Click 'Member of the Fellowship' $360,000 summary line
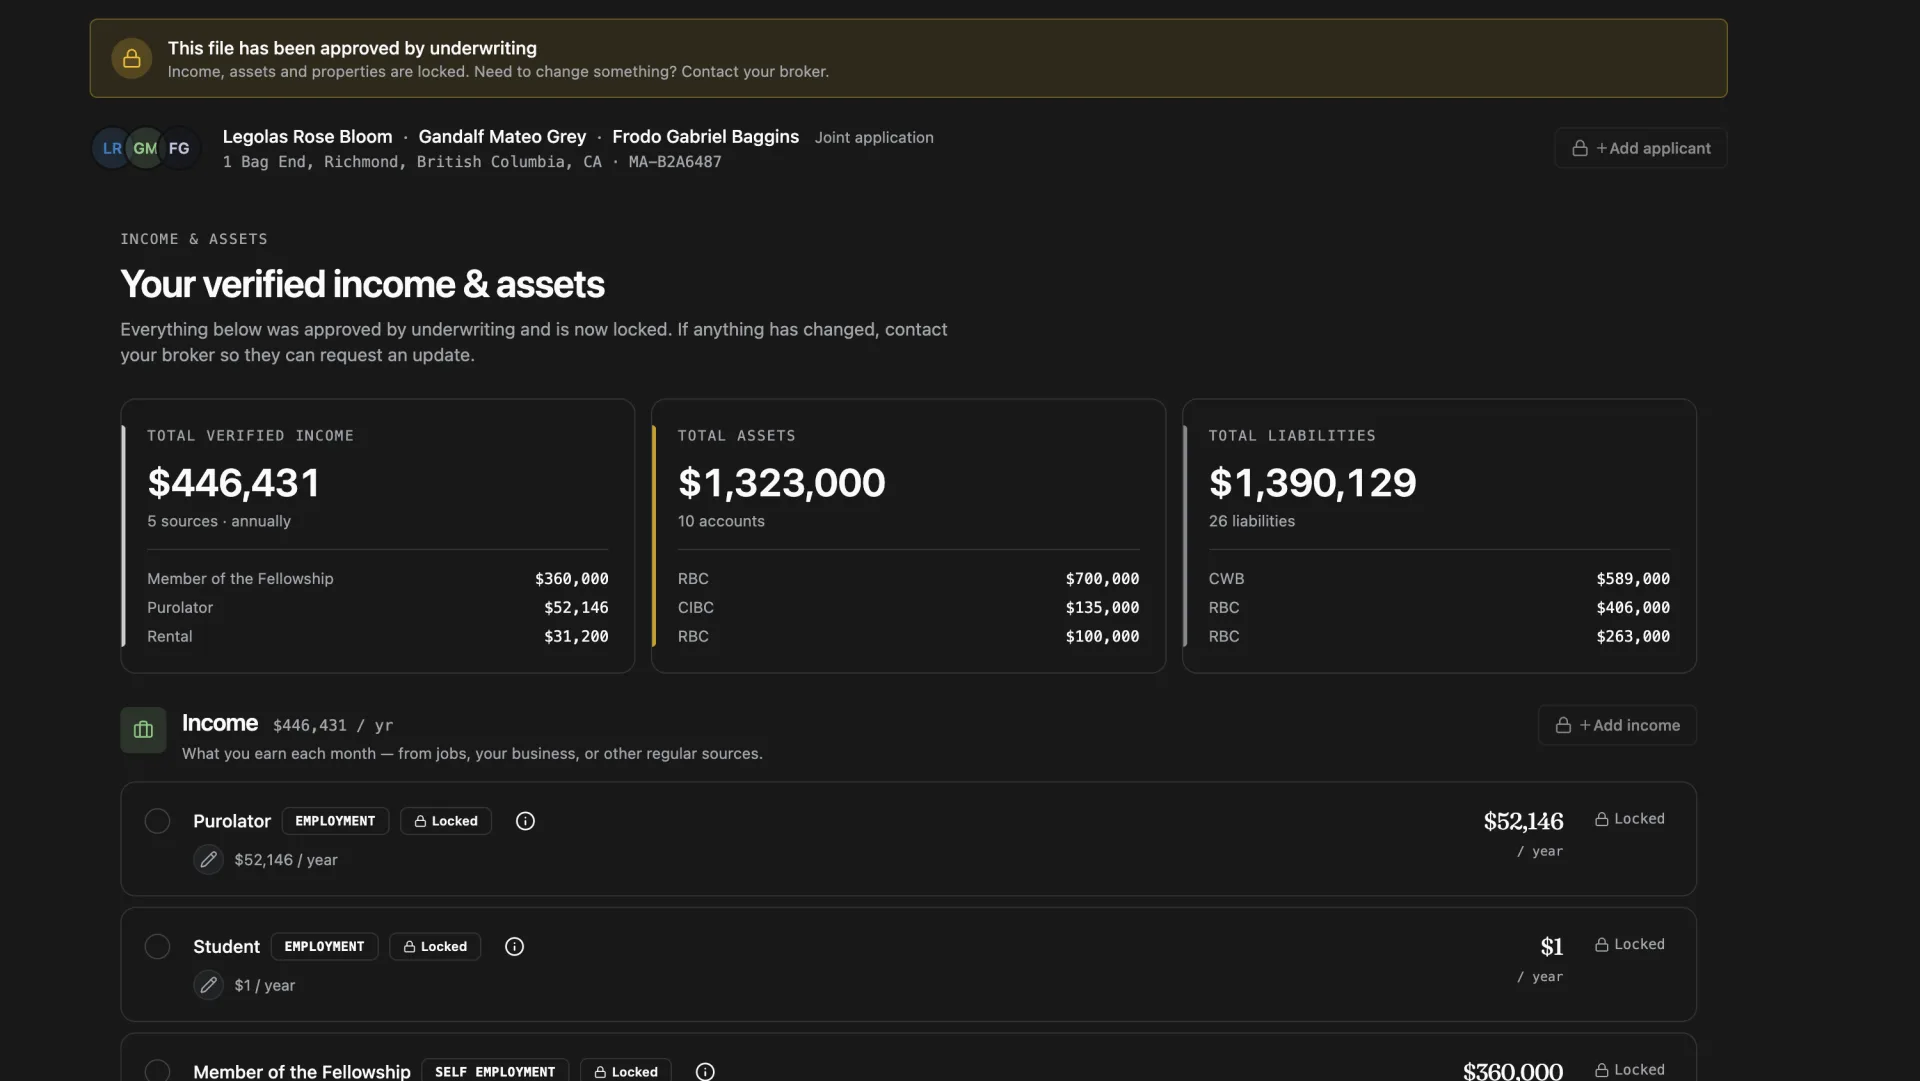The image size is (1920, 1081). (x=377, y=579)
